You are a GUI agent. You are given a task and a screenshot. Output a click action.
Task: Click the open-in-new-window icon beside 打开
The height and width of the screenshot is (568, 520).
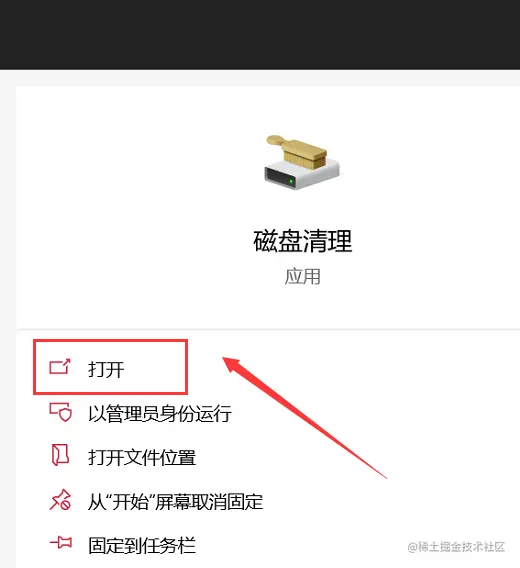click(60, 367)
